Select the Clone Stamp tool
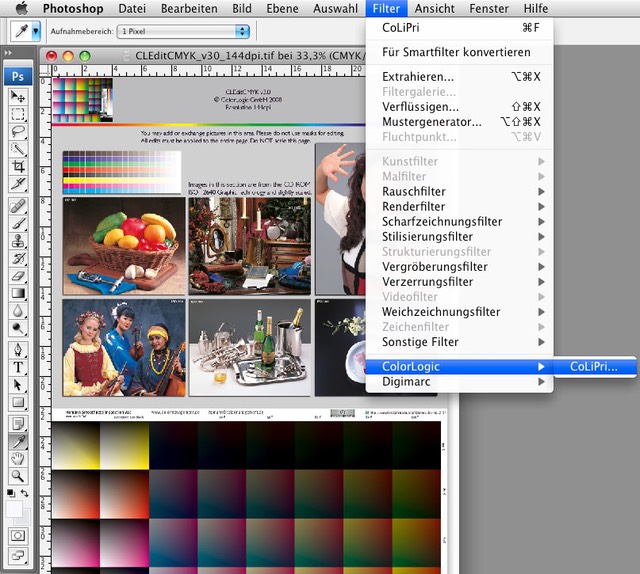 click(18, 241)
